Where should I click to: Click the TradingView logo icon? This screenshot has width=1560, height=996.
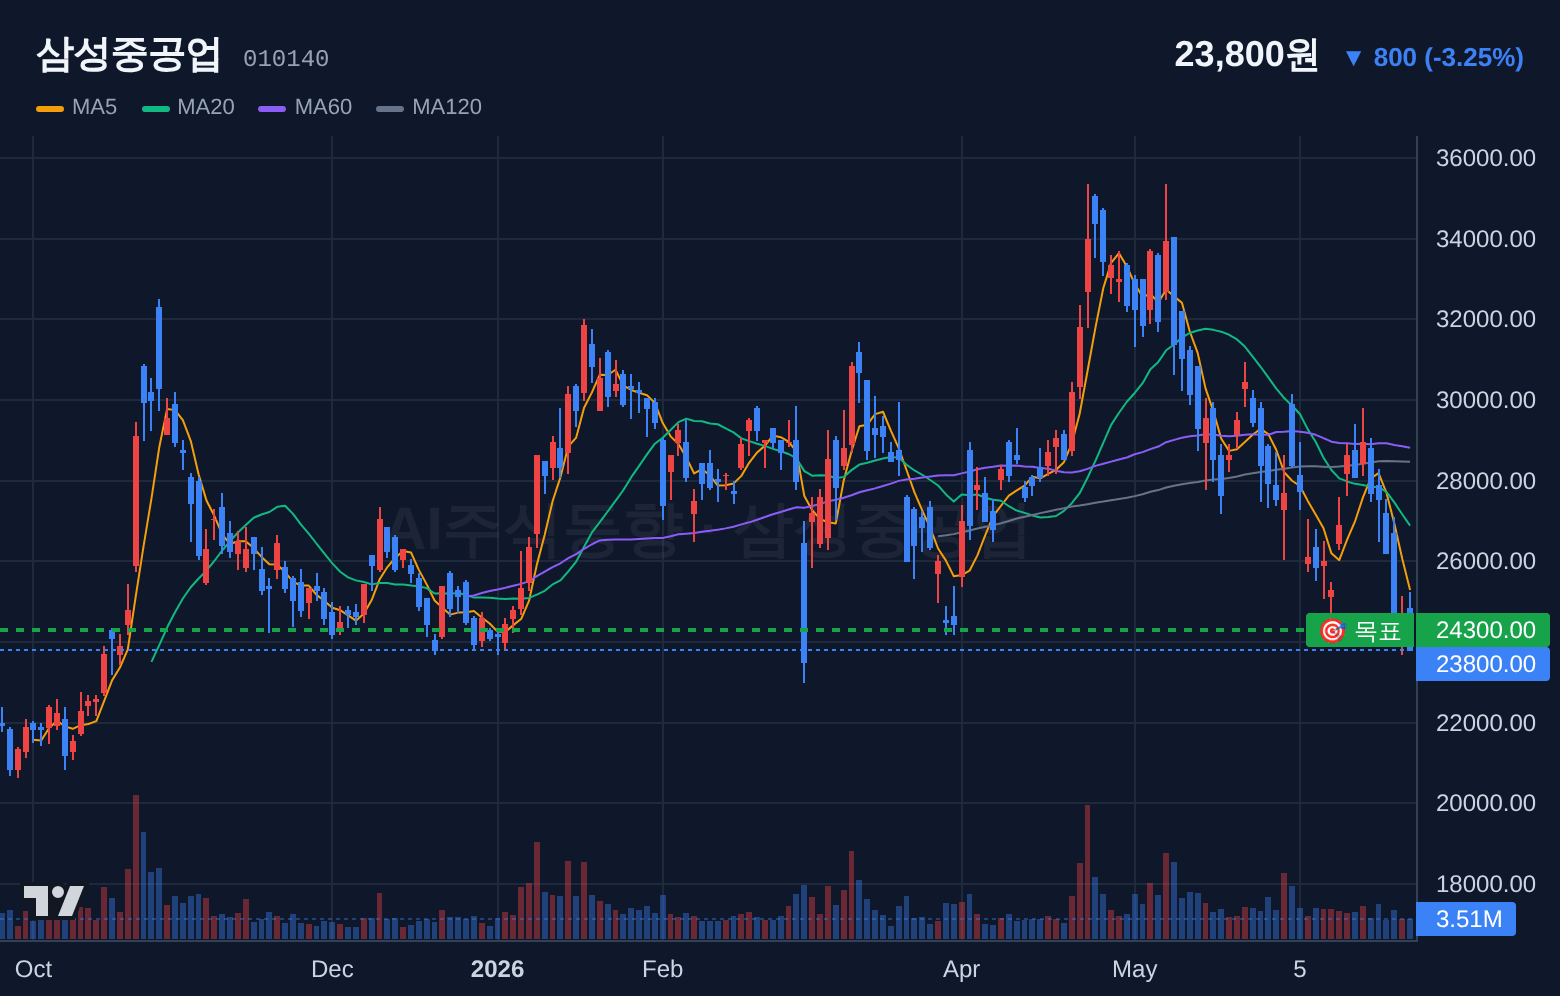point(54,901)
